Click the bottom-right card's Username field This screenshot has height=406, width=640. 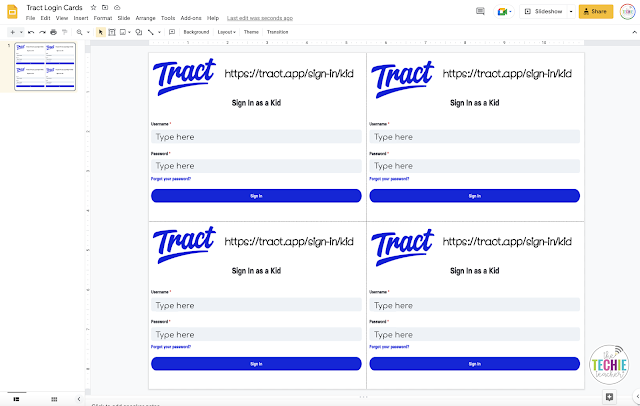[x=474, y=305]
